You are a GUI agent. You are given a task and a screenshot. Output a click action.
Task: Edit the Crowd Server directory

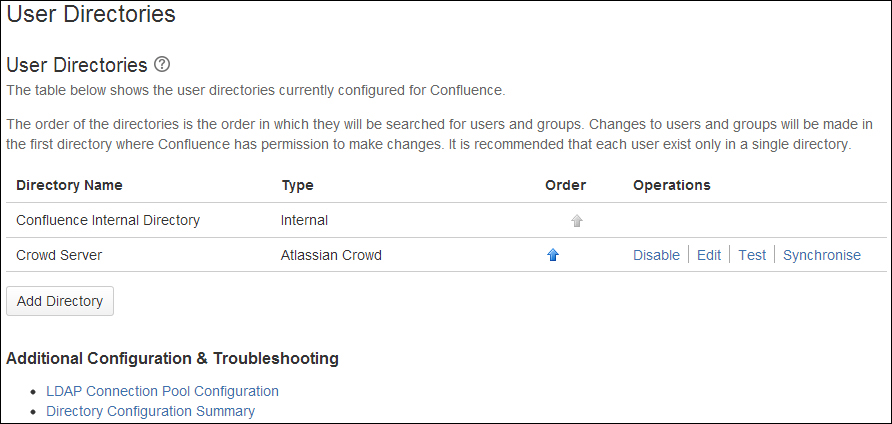click(709, 255)
